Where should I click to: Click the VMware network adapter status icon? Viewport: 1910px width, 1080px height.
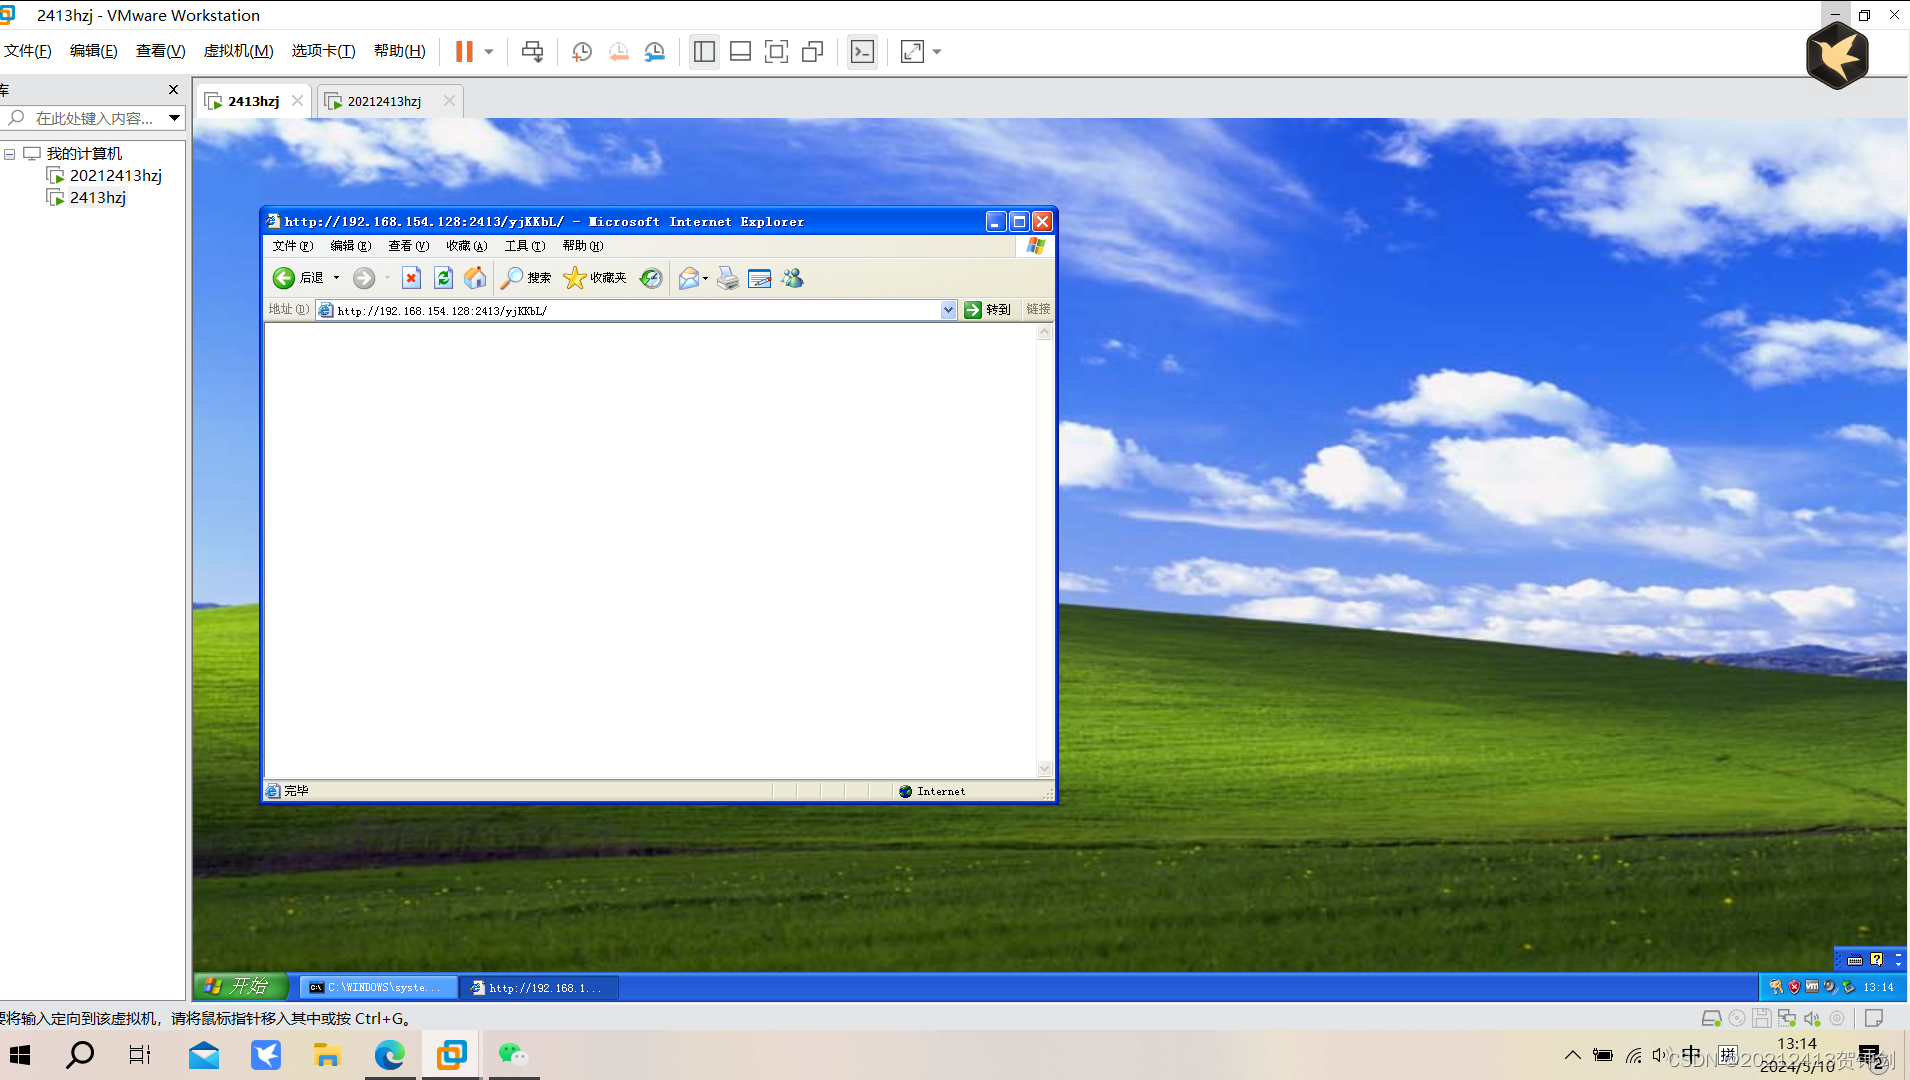pos(1787,1019)
